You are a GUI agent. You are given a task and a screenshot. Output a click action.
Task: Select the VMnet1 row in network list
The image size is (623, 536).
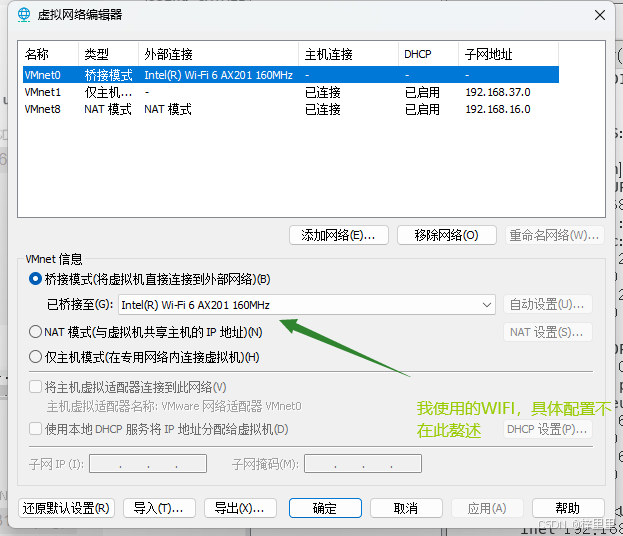[x=290, y=92]
